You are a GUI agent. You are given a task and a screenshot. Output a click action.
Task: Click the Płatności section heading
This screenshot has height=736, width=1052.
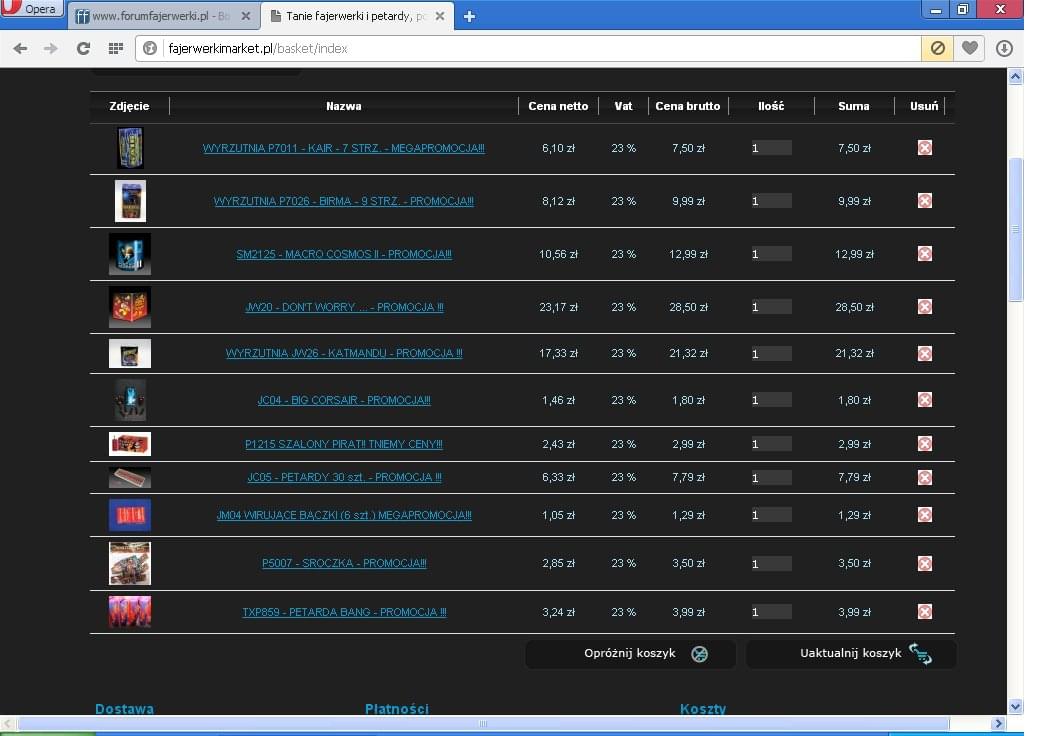pos(397,708)
